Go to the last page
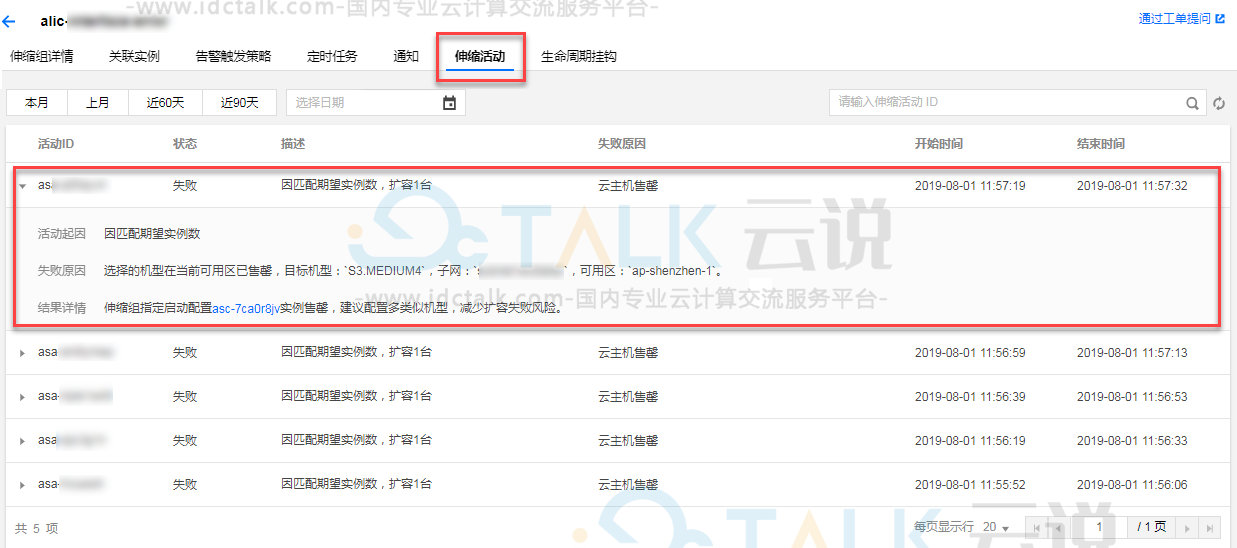Screen dimensions: 1237x548 (1210, 528)
